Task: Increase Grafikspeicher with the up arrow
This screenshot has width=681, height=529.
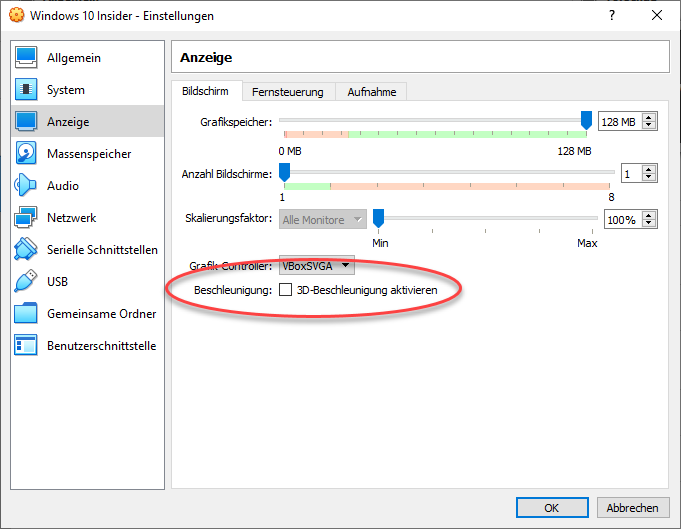Action: tap(649, 118)
